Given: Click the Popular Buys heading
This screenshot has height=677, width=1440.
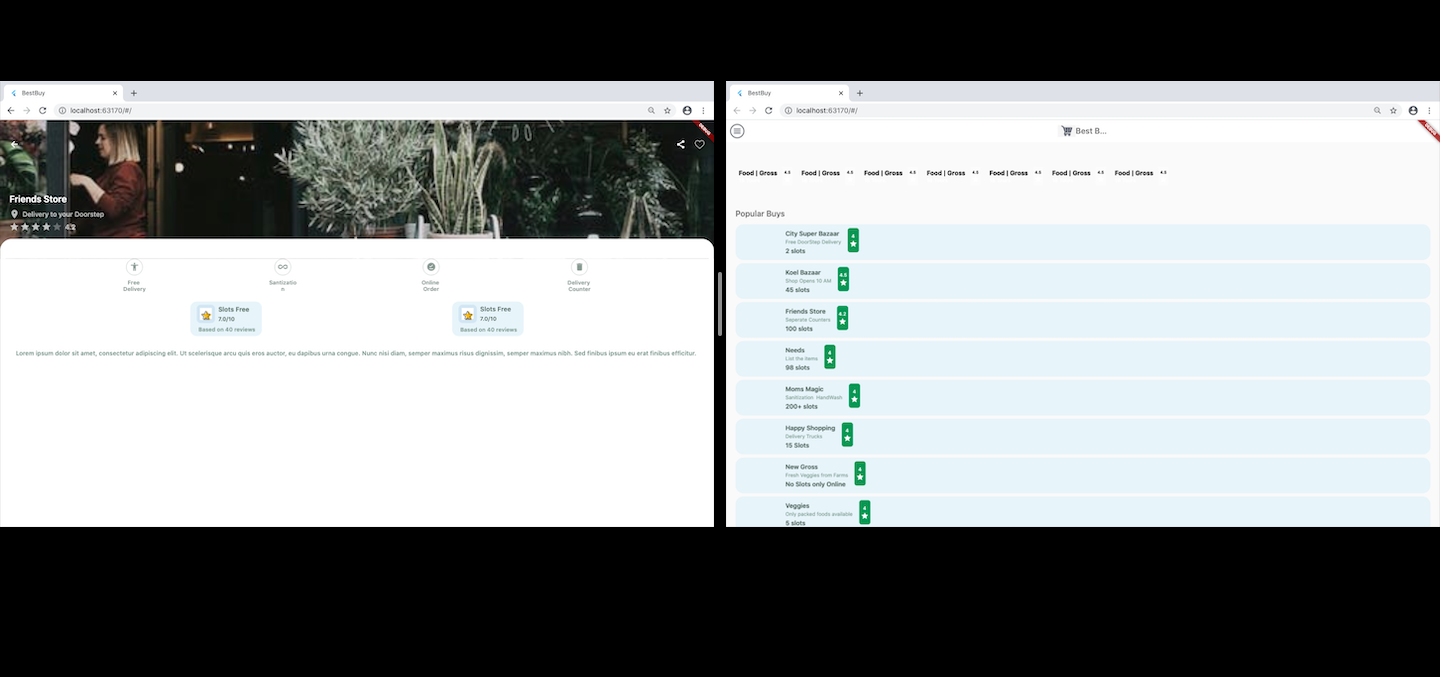Looking at the screenshot, I should pos(760,214).
